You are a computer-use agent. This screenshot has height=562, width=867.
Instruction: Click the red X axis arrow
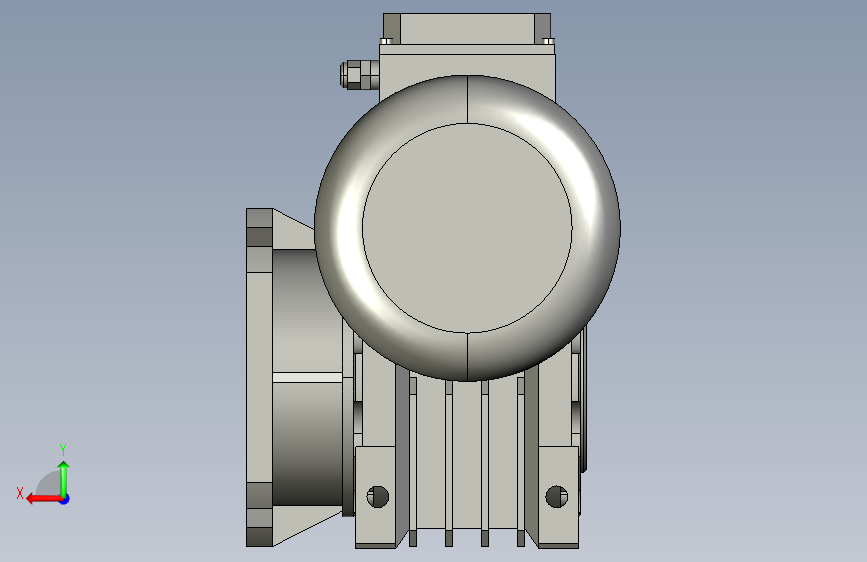tap(44, 499)
